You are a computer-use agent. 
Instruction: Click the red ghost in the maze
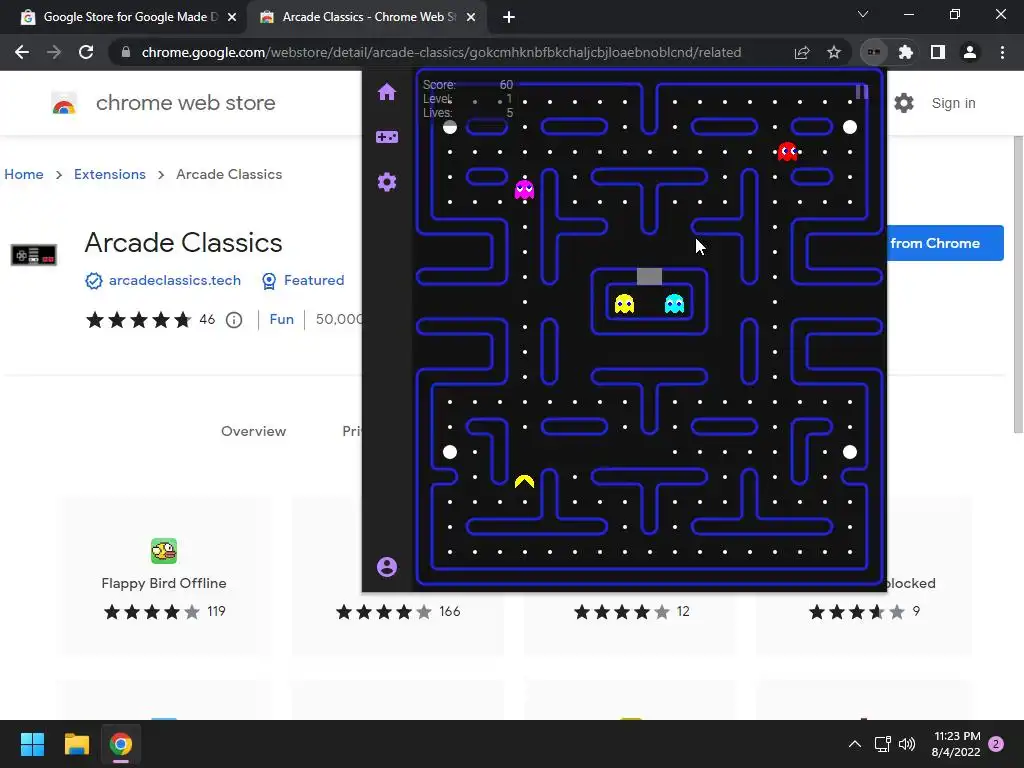(788, 152)
